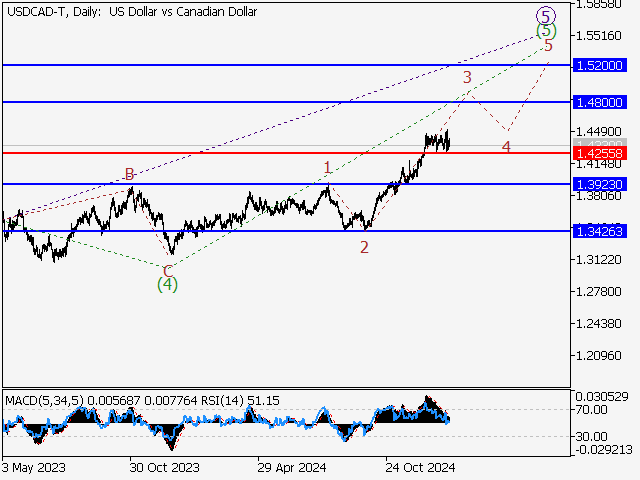Select the 1.39230 support level tag
The height and width of the screenshot is (480, 640).
point(599,185)
